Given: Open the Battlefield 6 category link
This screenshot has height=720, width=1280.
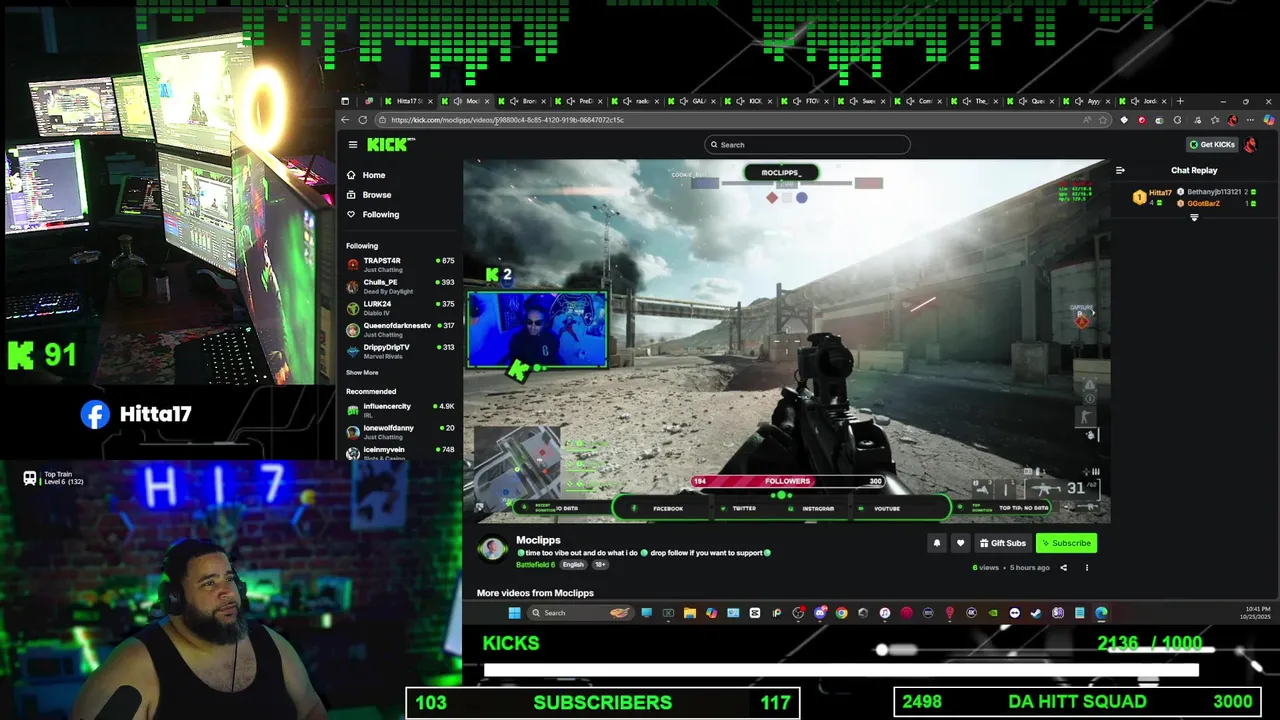Looking at the screenshot, I should [x=535, y=565].
